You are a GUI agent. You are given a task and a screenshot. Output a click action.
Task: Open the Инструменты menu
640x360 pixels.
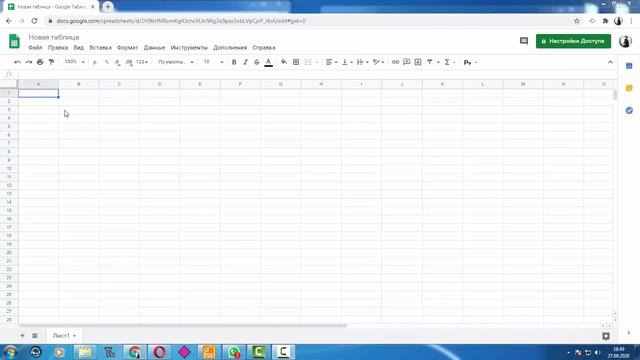pyautogui.click(x=189, y=48)
